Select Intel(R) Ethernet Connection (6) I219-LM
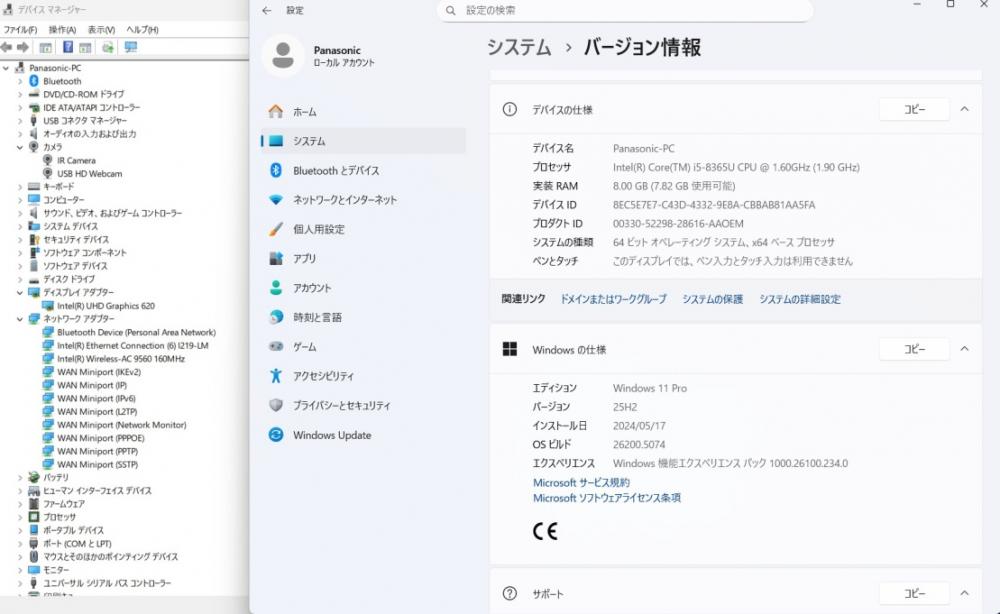The width and height of the screenshot is (1000, 614). coord(133,345)
